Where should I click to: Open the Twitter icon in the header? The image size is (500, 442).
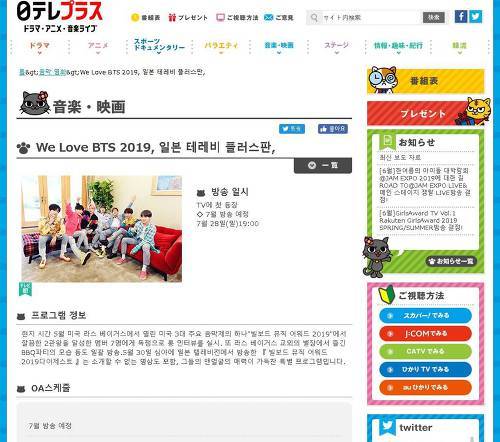(x=475, y=16)
